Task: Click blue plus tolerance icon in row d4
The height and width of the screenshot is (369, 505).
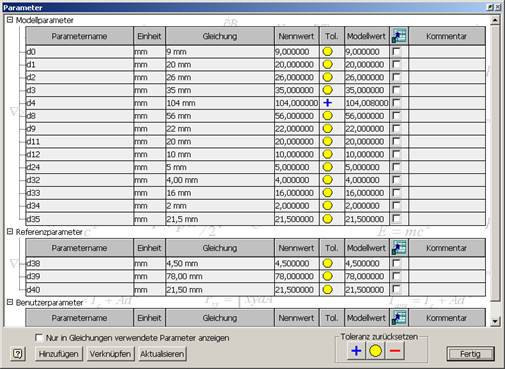Action: pyautogui.click(x=328, y=103)
